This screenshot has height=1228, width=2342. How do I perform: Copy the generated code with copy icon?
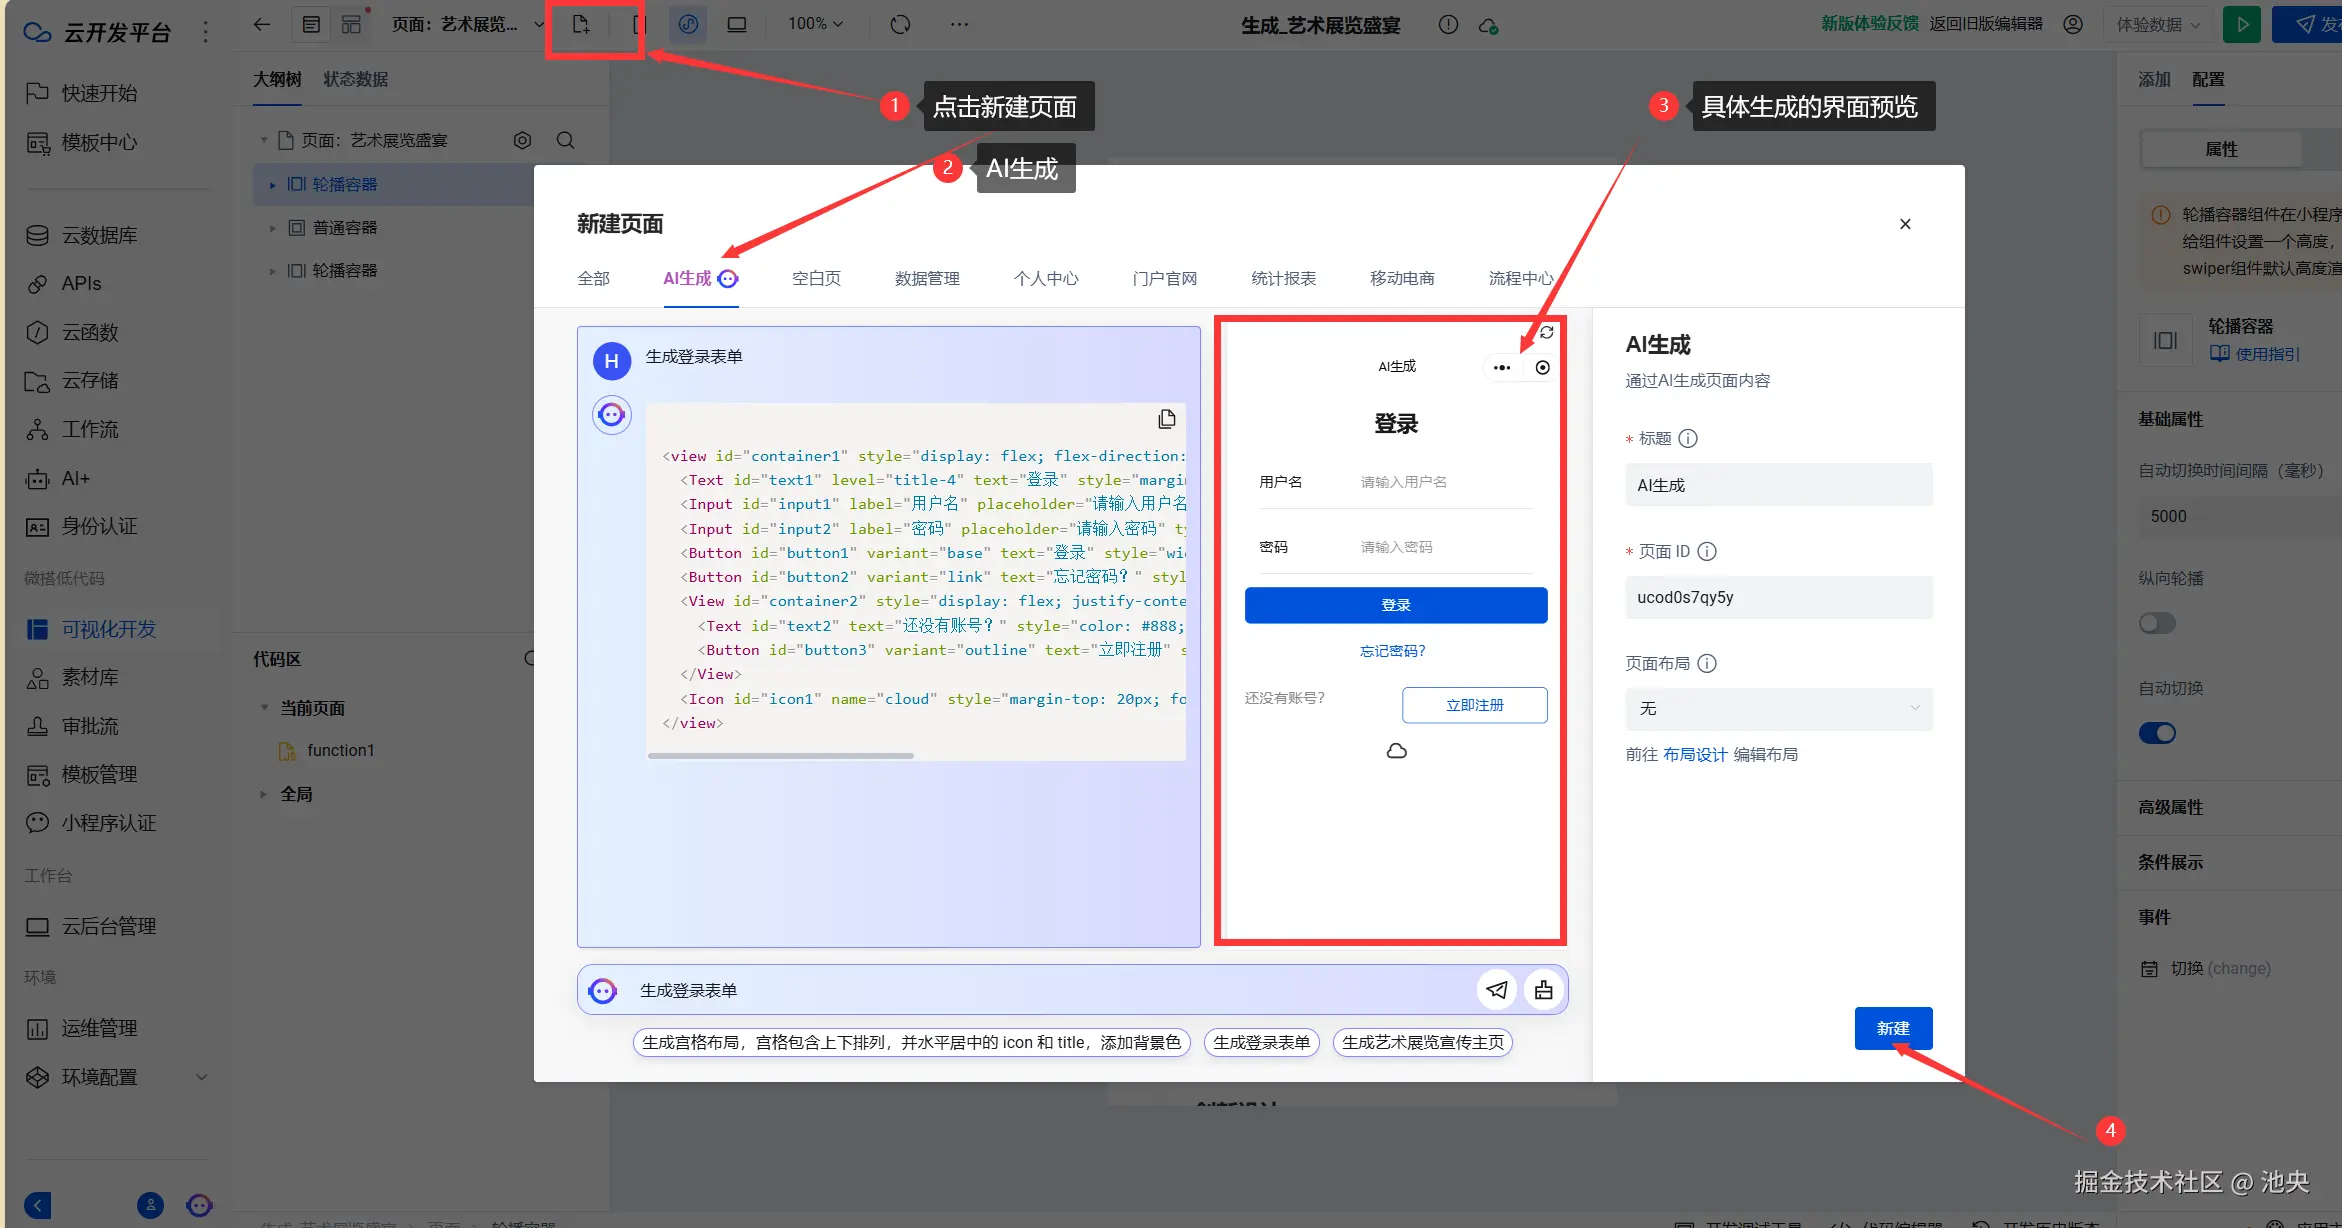coord(1166,419)
